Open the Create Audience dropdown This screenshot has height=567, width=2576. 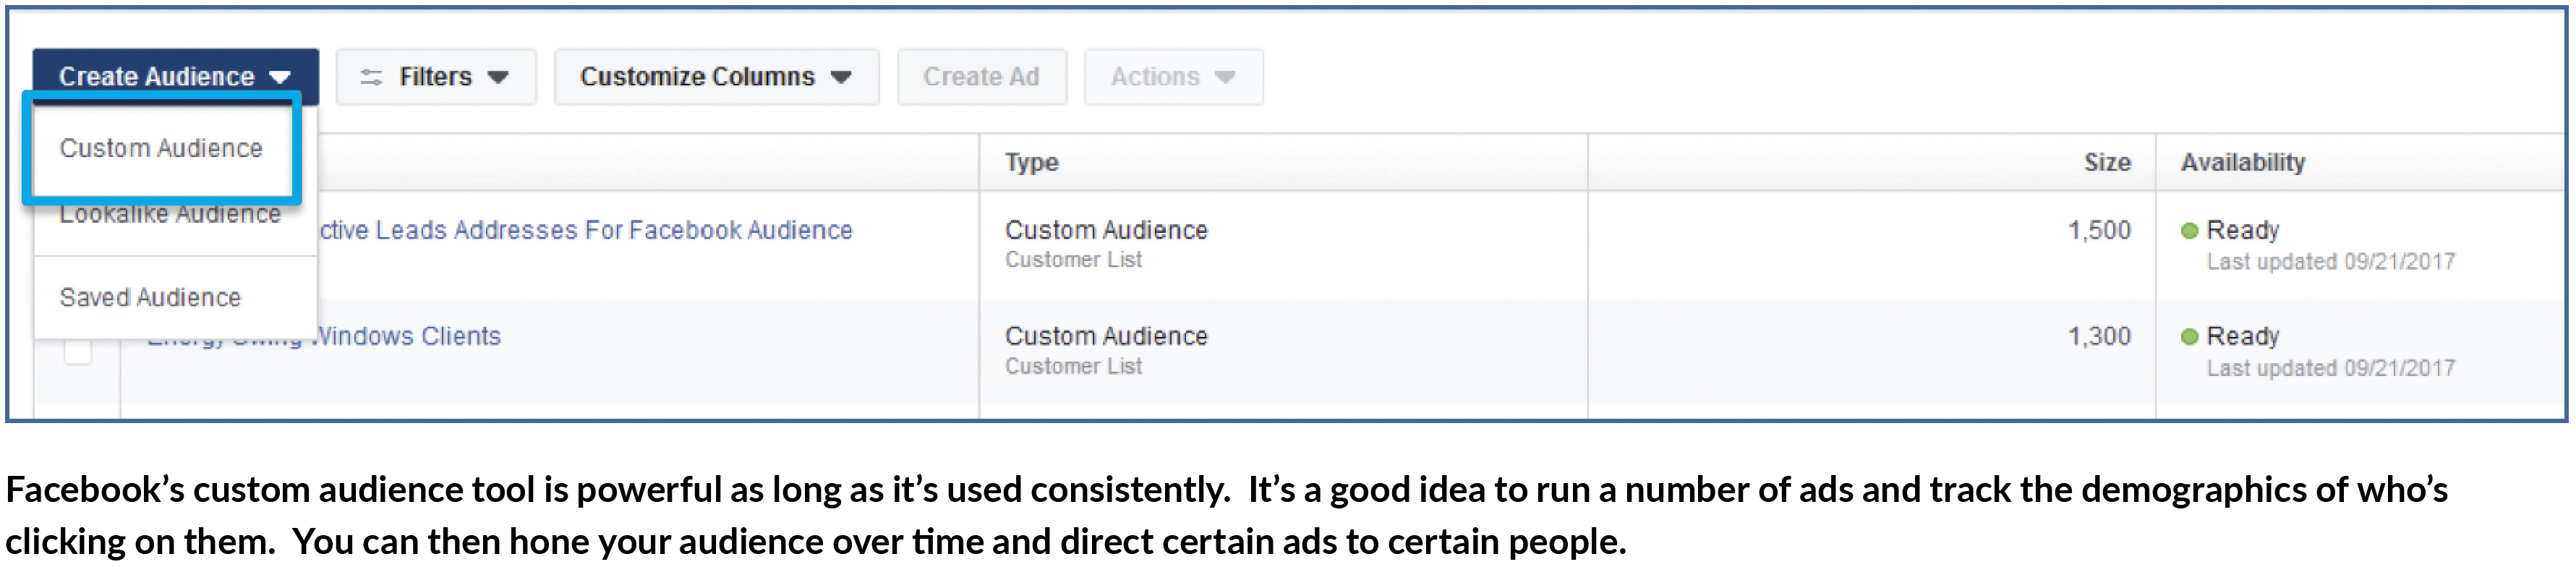[176, 77]
